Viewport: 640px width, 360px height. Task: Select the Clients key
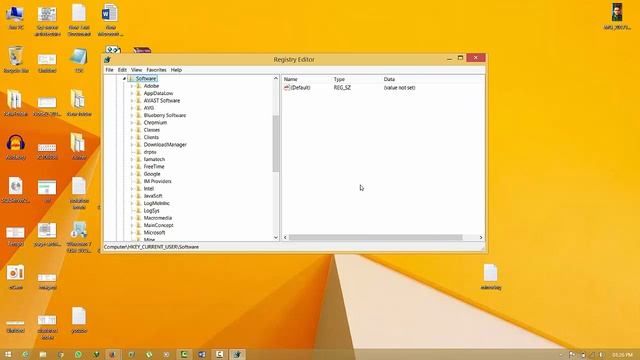151,138
